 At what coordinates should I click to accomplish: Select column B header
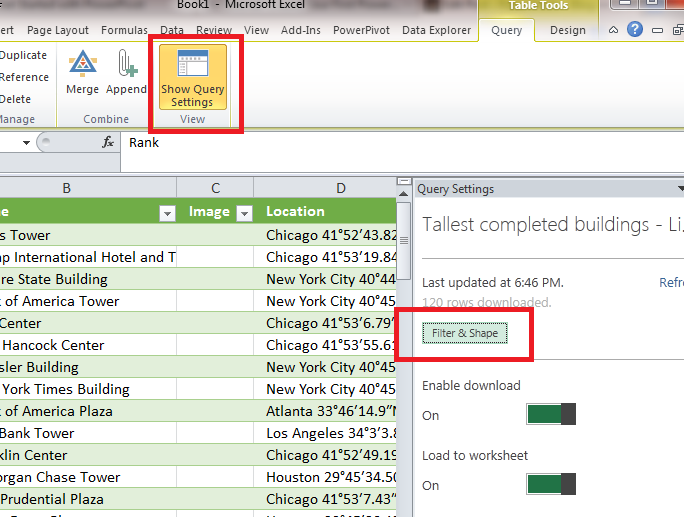pos(88,188)
